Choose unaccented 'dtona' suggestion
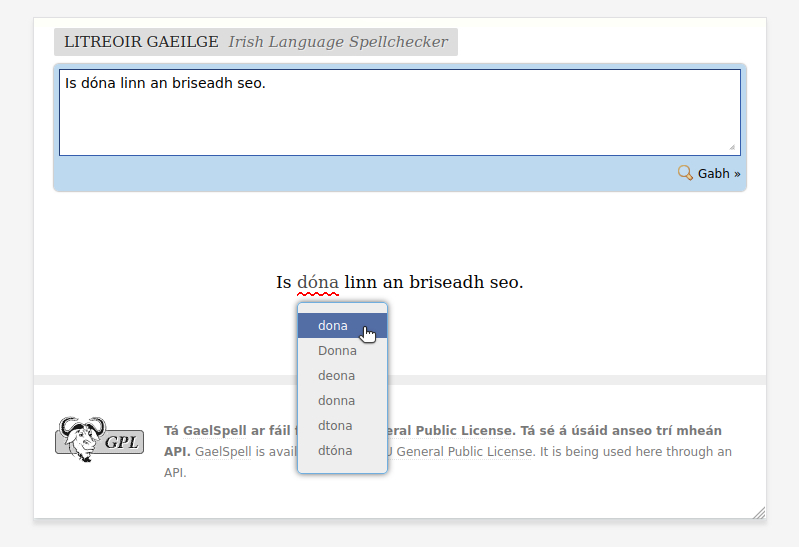 pyautogui.click(x=335, y=426)
